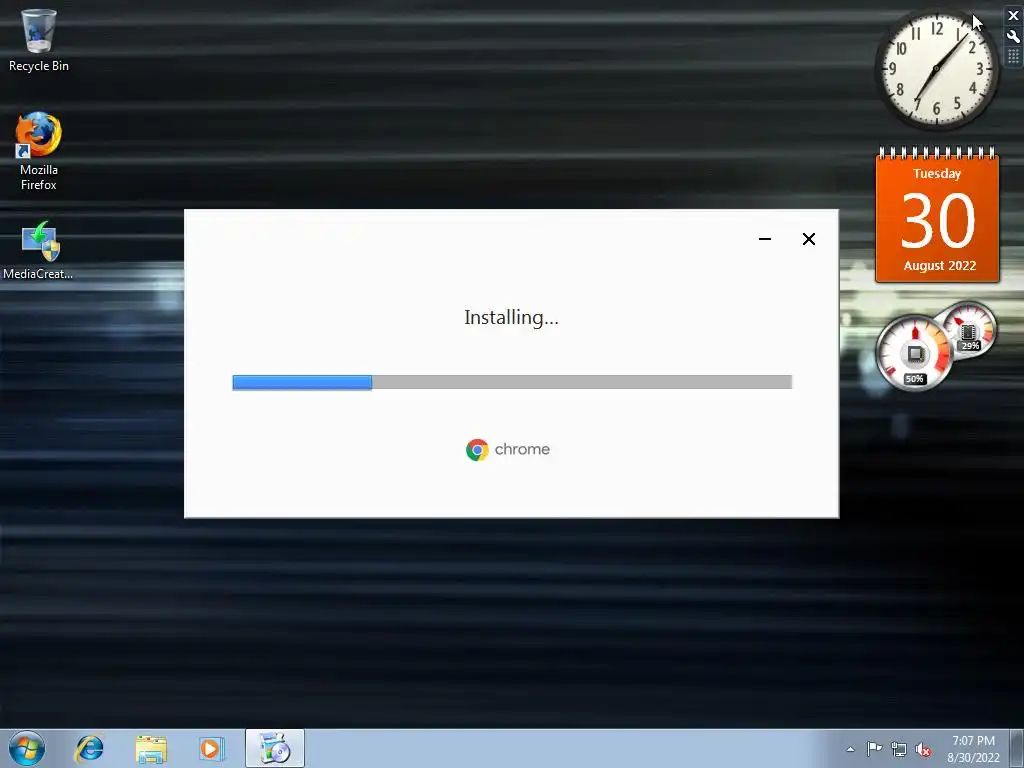Select the MediaCreation tool desktop icon
Screen dimensions: 1024x768
click(39, 251)
